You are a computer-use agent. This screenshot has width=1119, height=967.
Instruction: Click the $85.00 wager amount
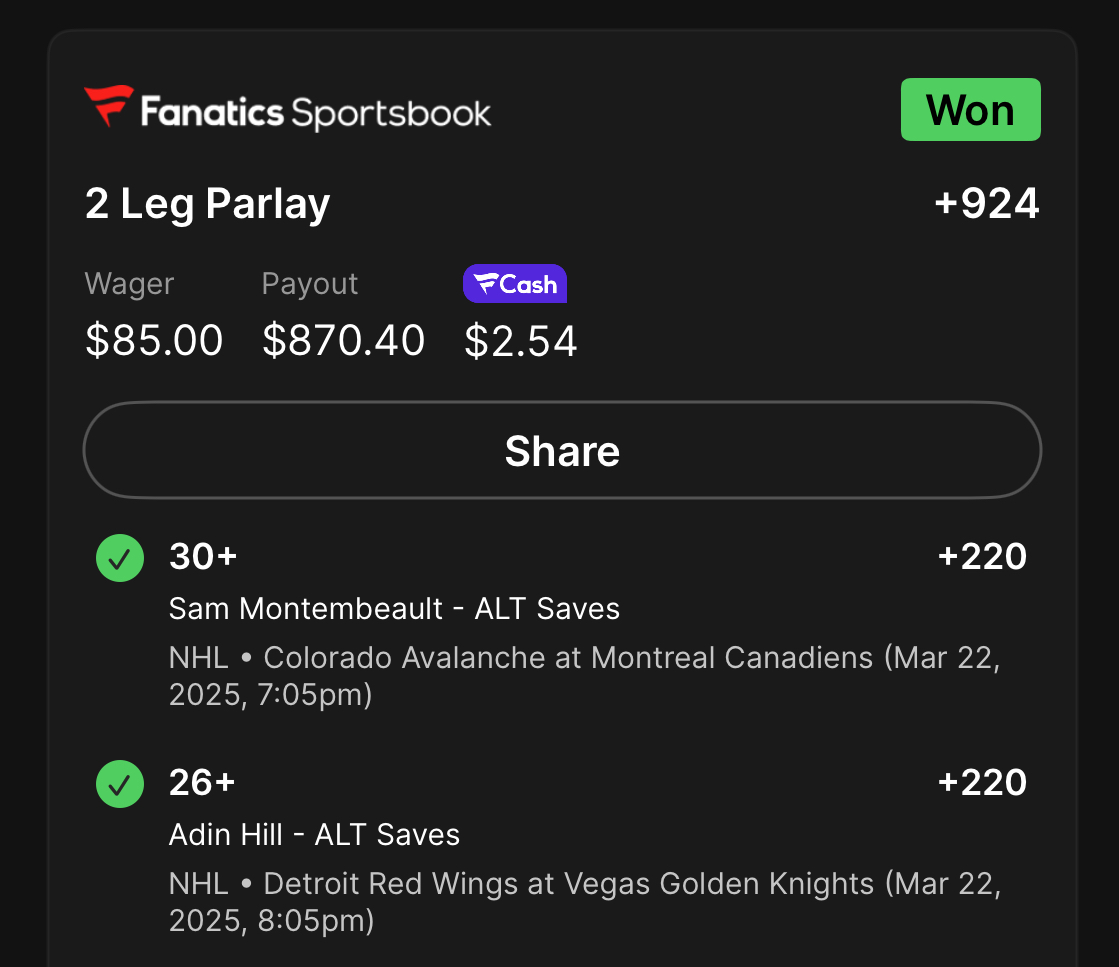[154, 341]
